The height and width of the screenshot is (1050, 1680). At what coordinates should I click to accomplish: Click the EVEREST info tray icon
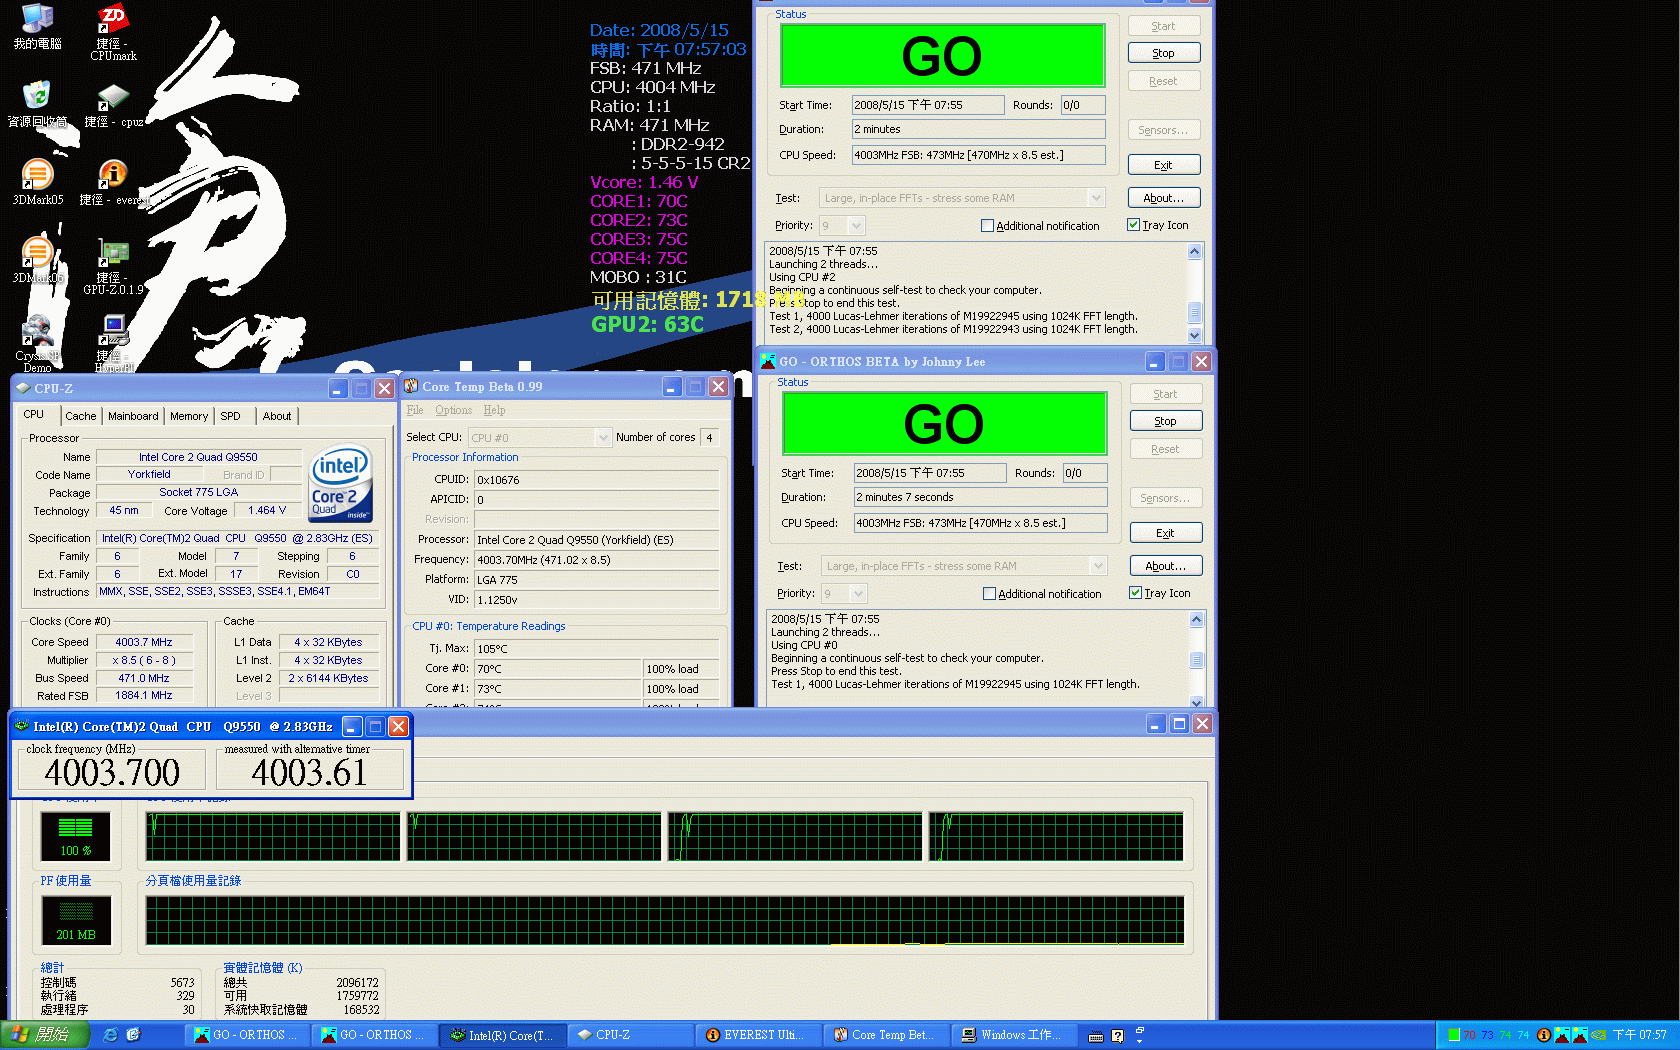click(1543, 1035)
